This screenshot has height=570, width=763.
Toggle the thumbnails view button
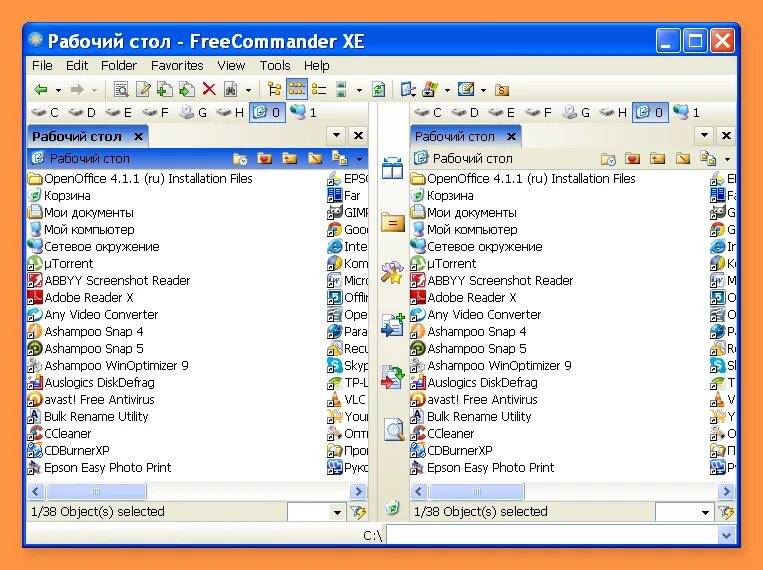coord(341,90)
